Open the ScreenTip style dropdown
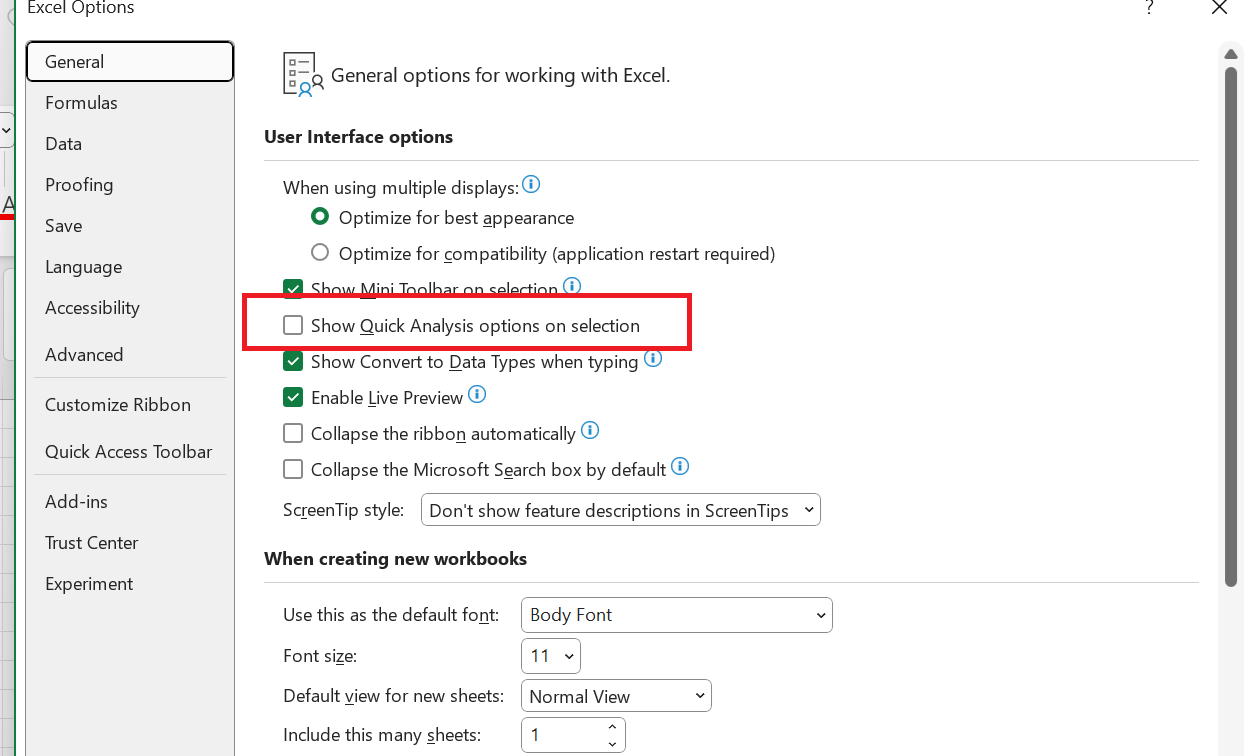Image resolution: width=1250 pixels, height=756 pixels. pyautogui.click(x=808, y=509)
